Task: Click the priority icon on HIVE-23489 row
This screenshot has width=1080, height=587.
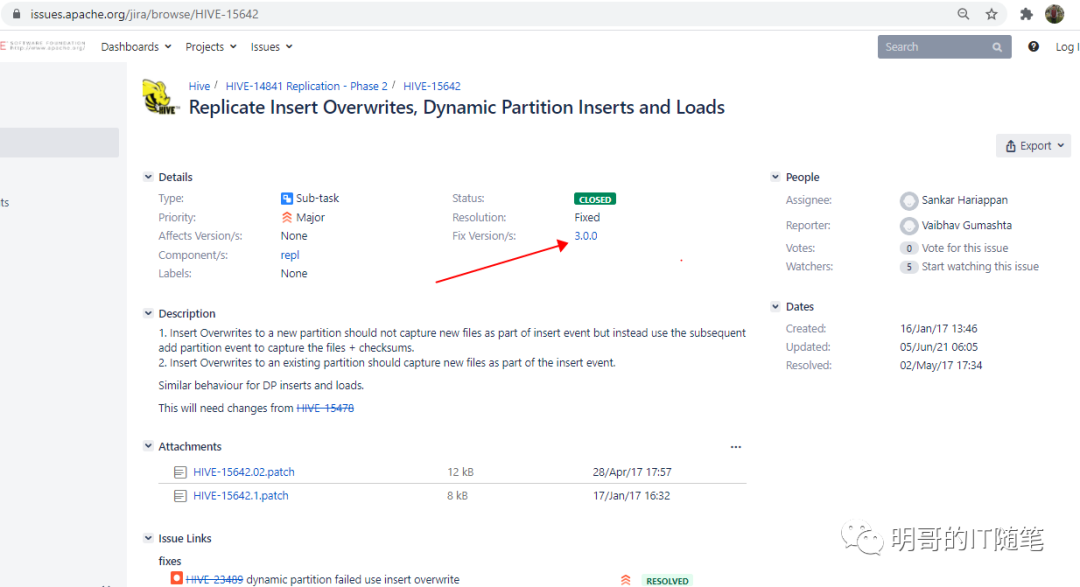Action: click(625, 580)
